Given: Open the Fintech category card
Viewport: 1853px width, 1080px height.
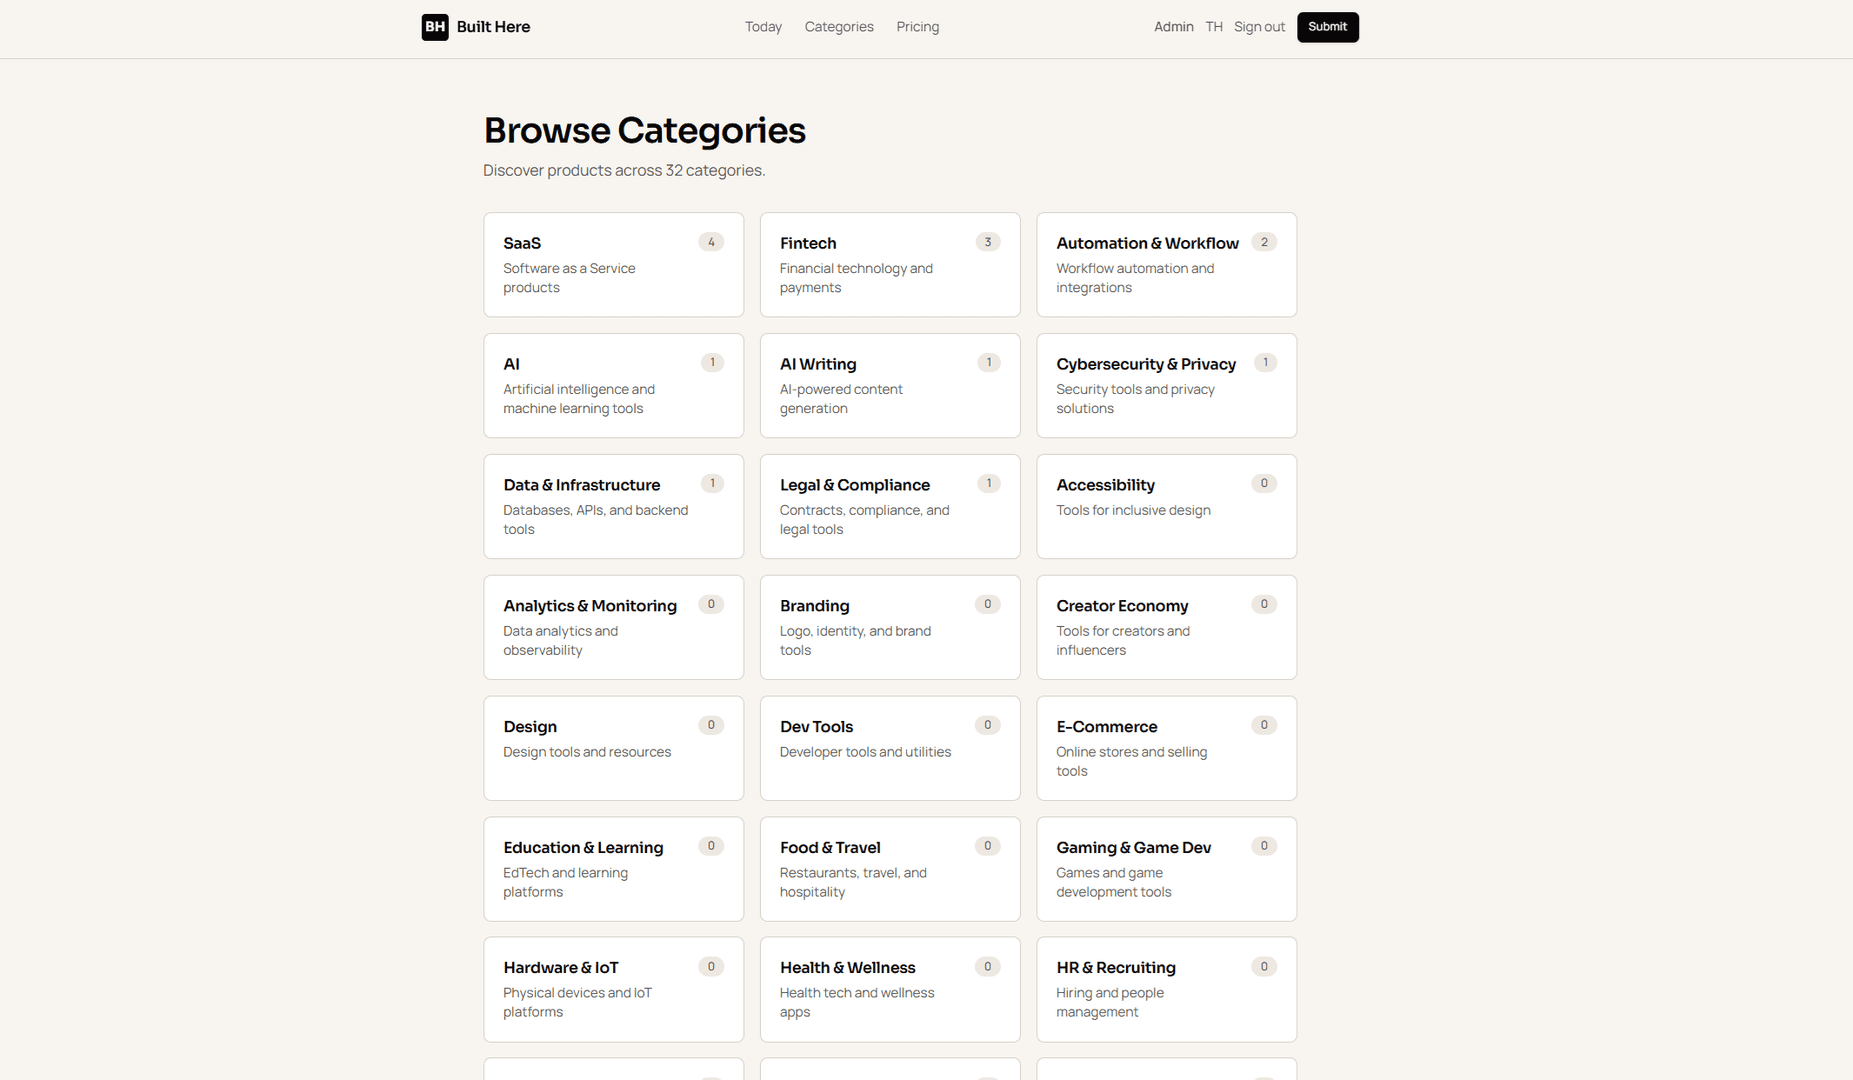Looking at the screenshot, I should (890, 265).
